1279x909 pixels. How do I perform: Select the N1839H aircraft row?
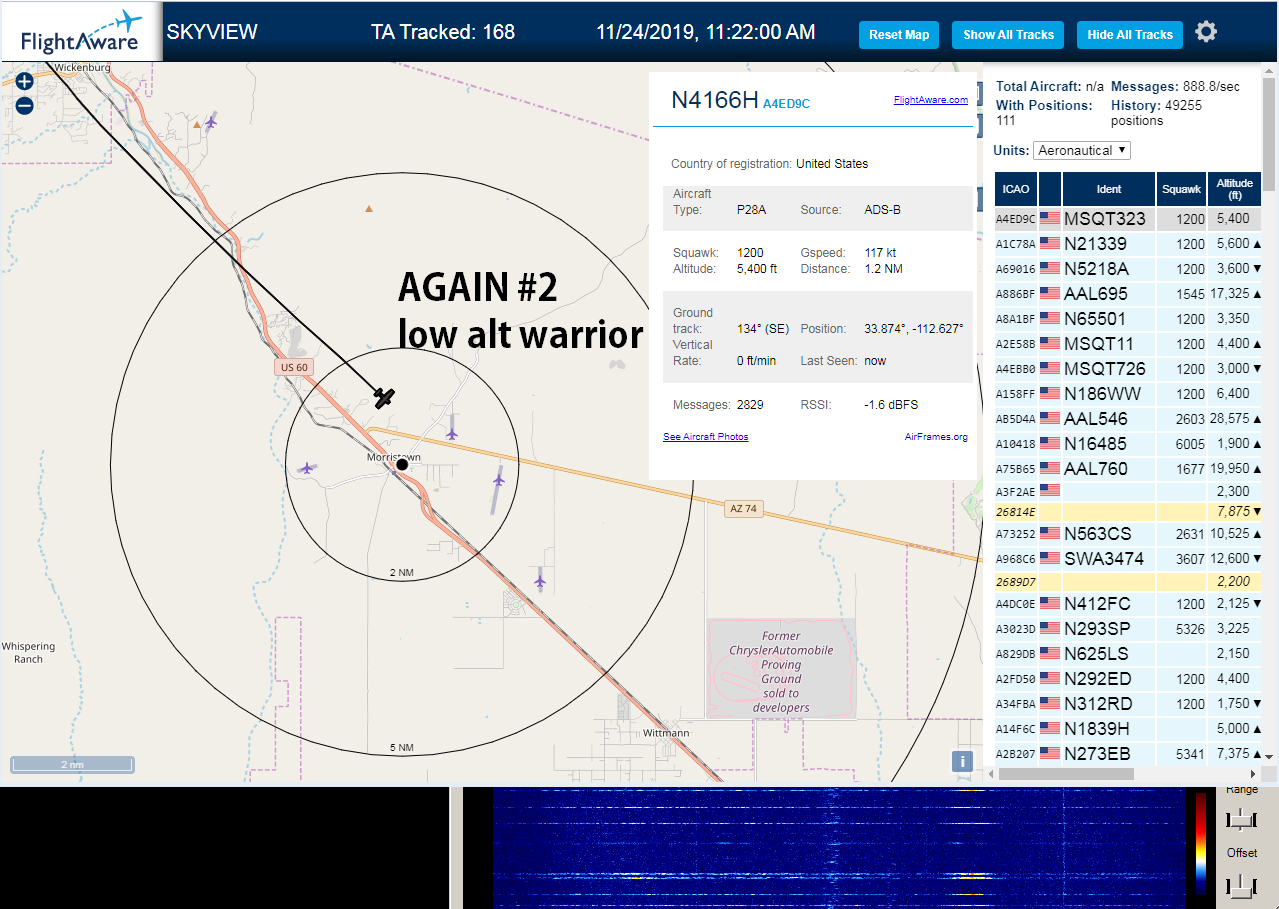click(1128, 728)
